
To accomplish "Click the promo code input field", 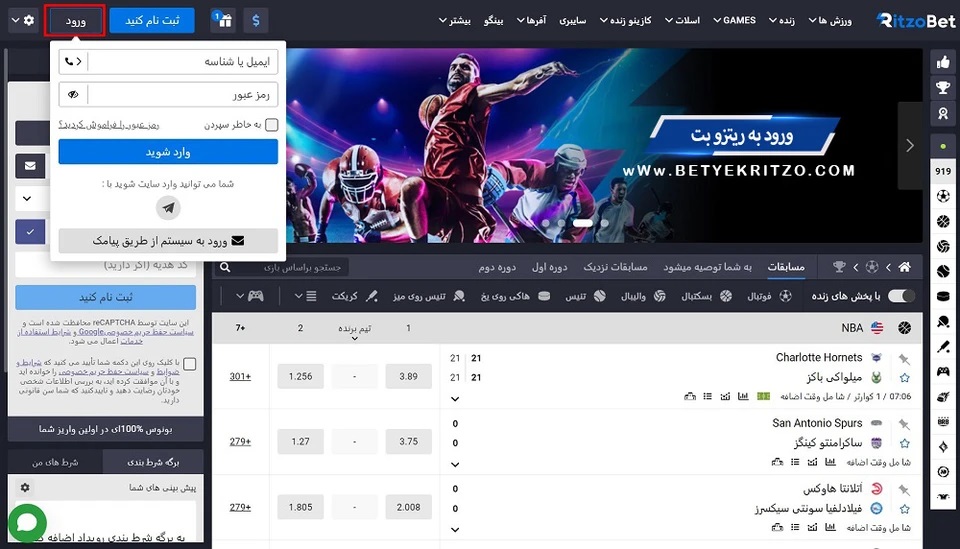I will click(105, 265).
